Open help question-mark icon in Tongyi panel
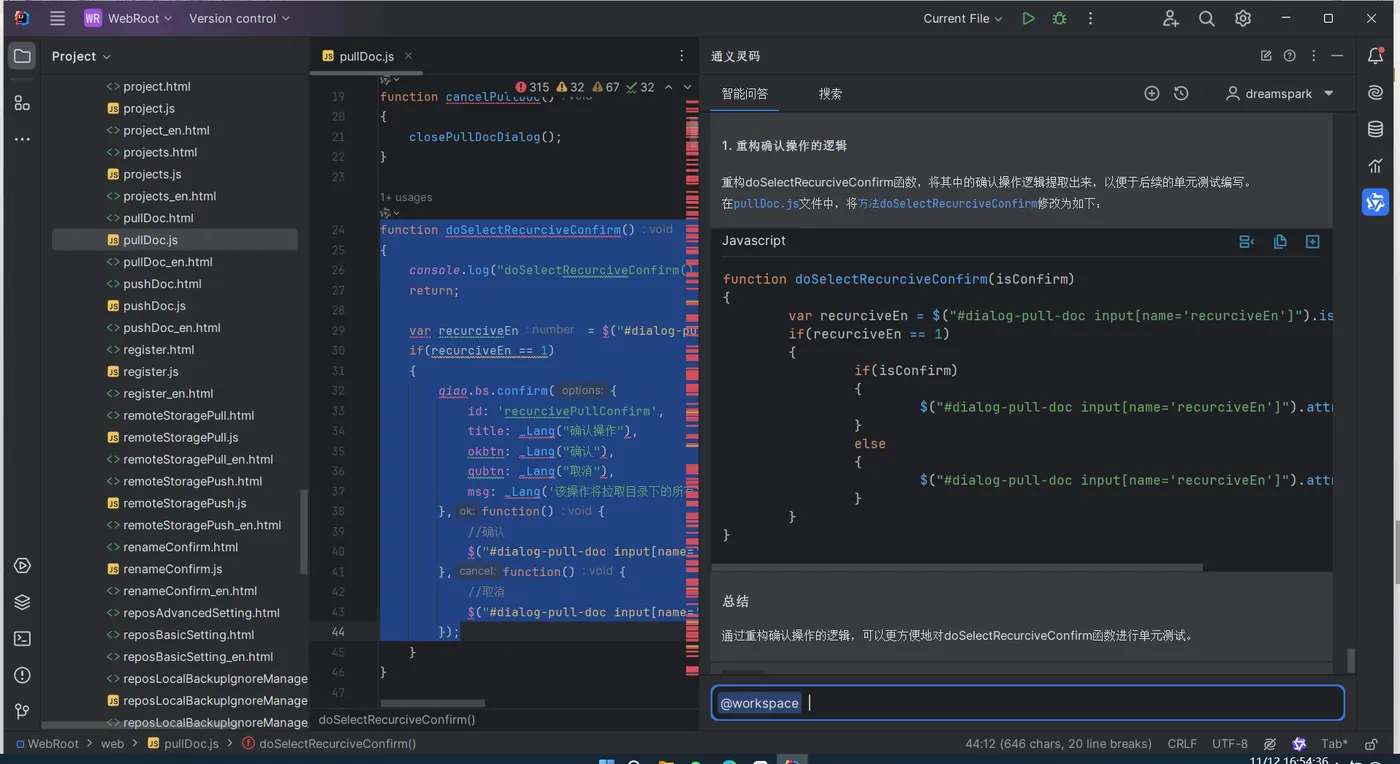 point(1290,56)
